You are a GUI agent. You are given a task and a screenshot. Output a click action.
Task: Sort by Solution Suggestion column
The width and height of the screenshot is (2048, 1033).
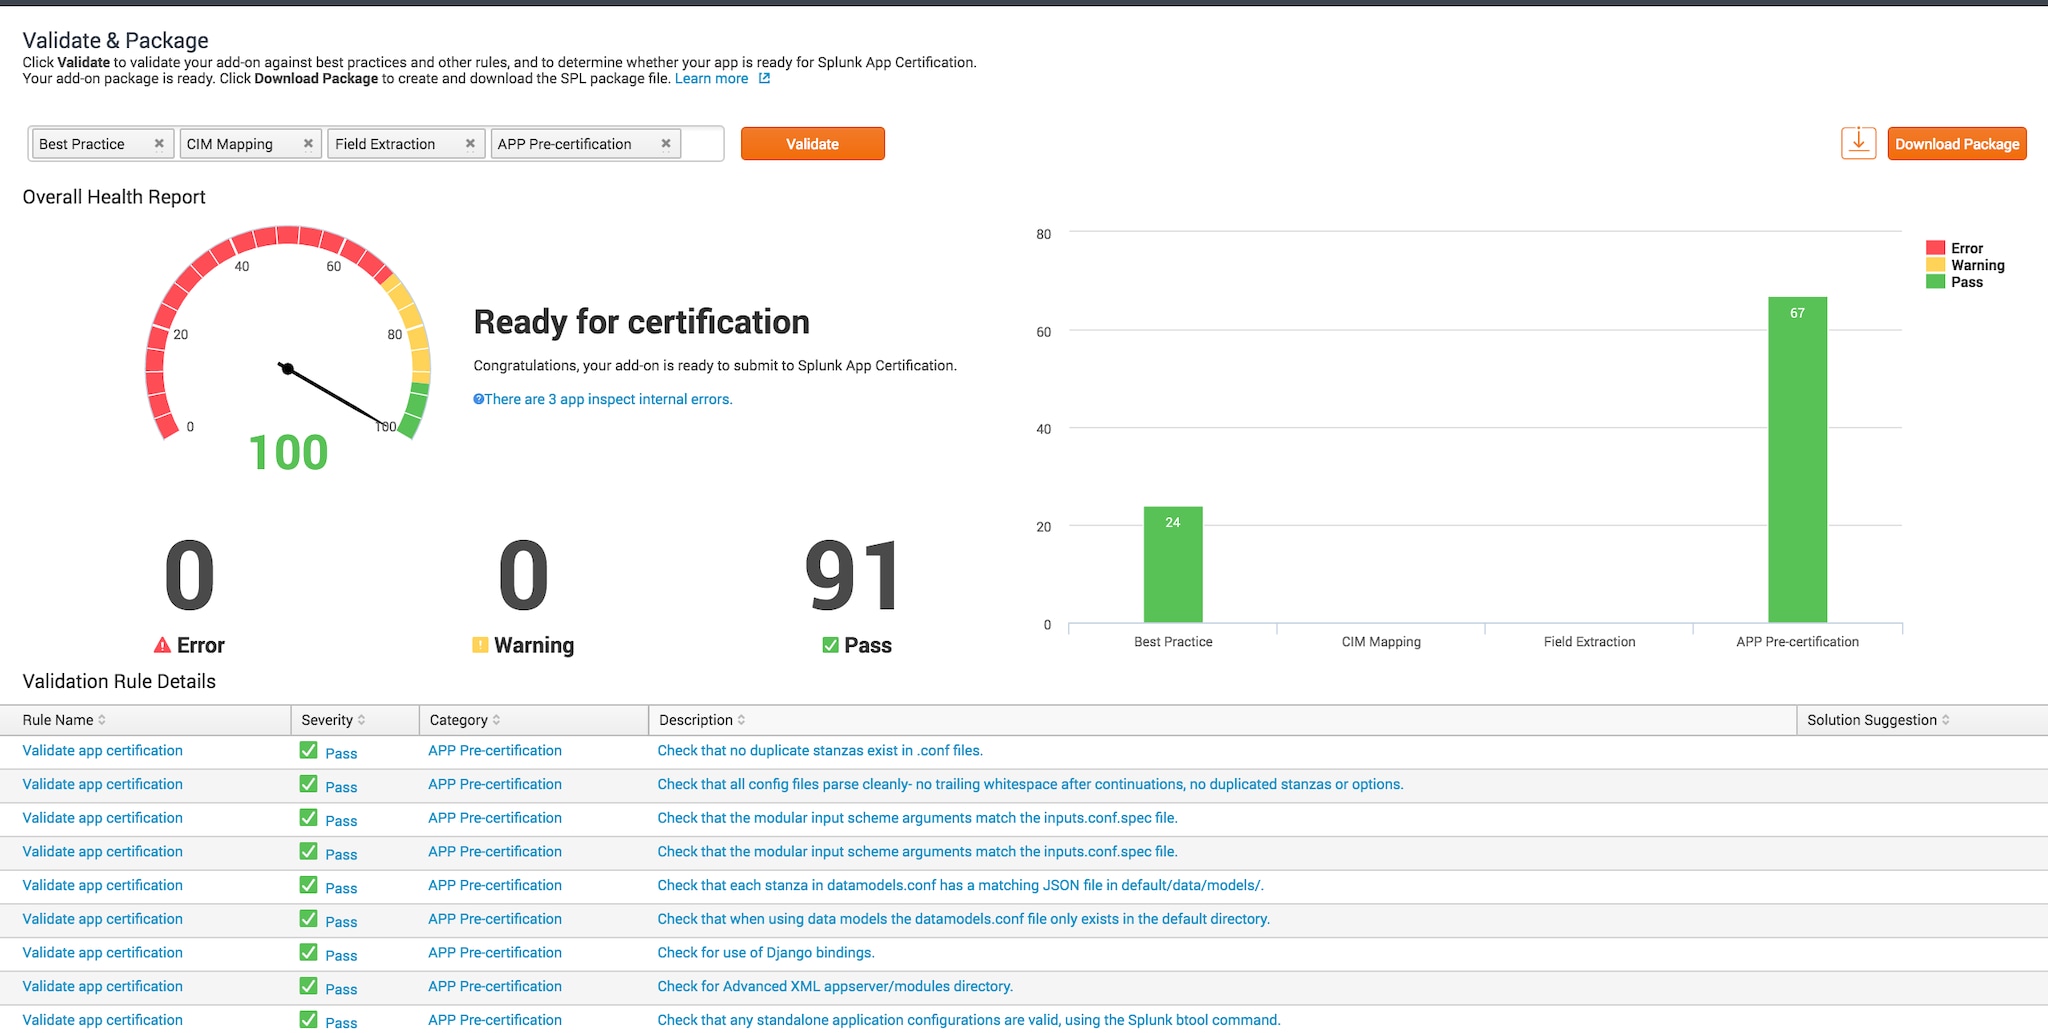click(1878, 720)
